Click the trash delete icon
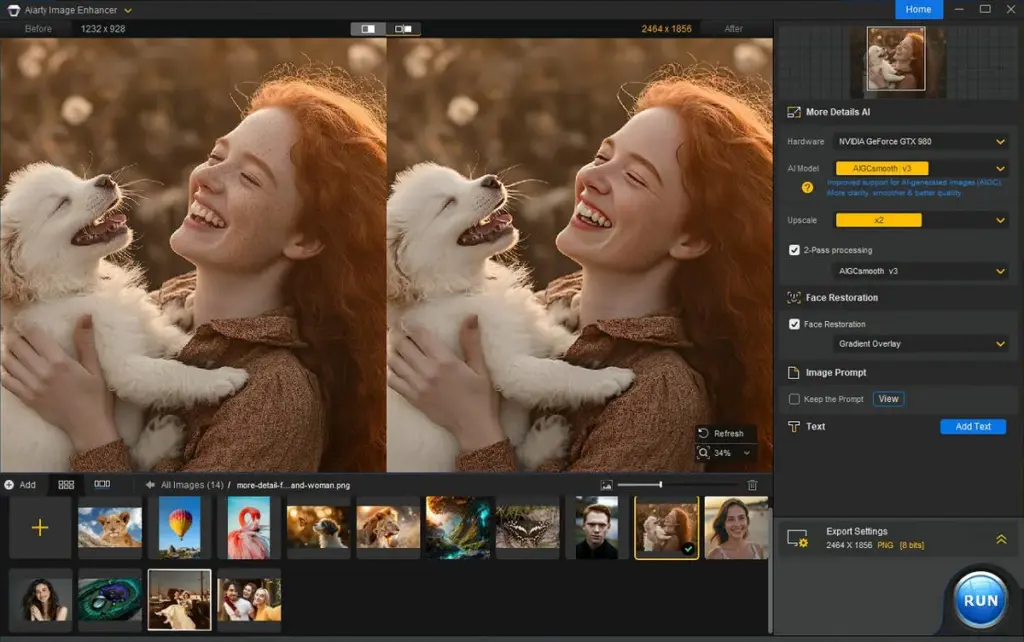This screenshot has height=642, width=1024. 752,485
